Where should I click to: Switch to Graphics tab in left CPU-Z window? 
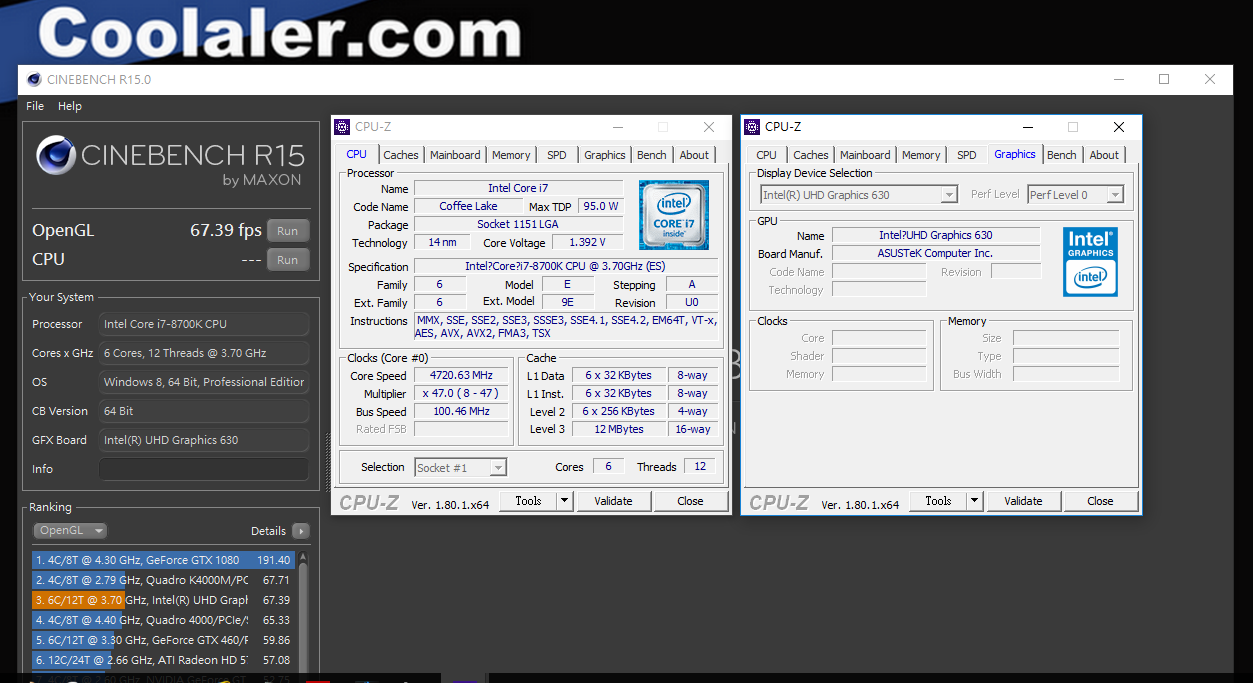click(605, 155)
